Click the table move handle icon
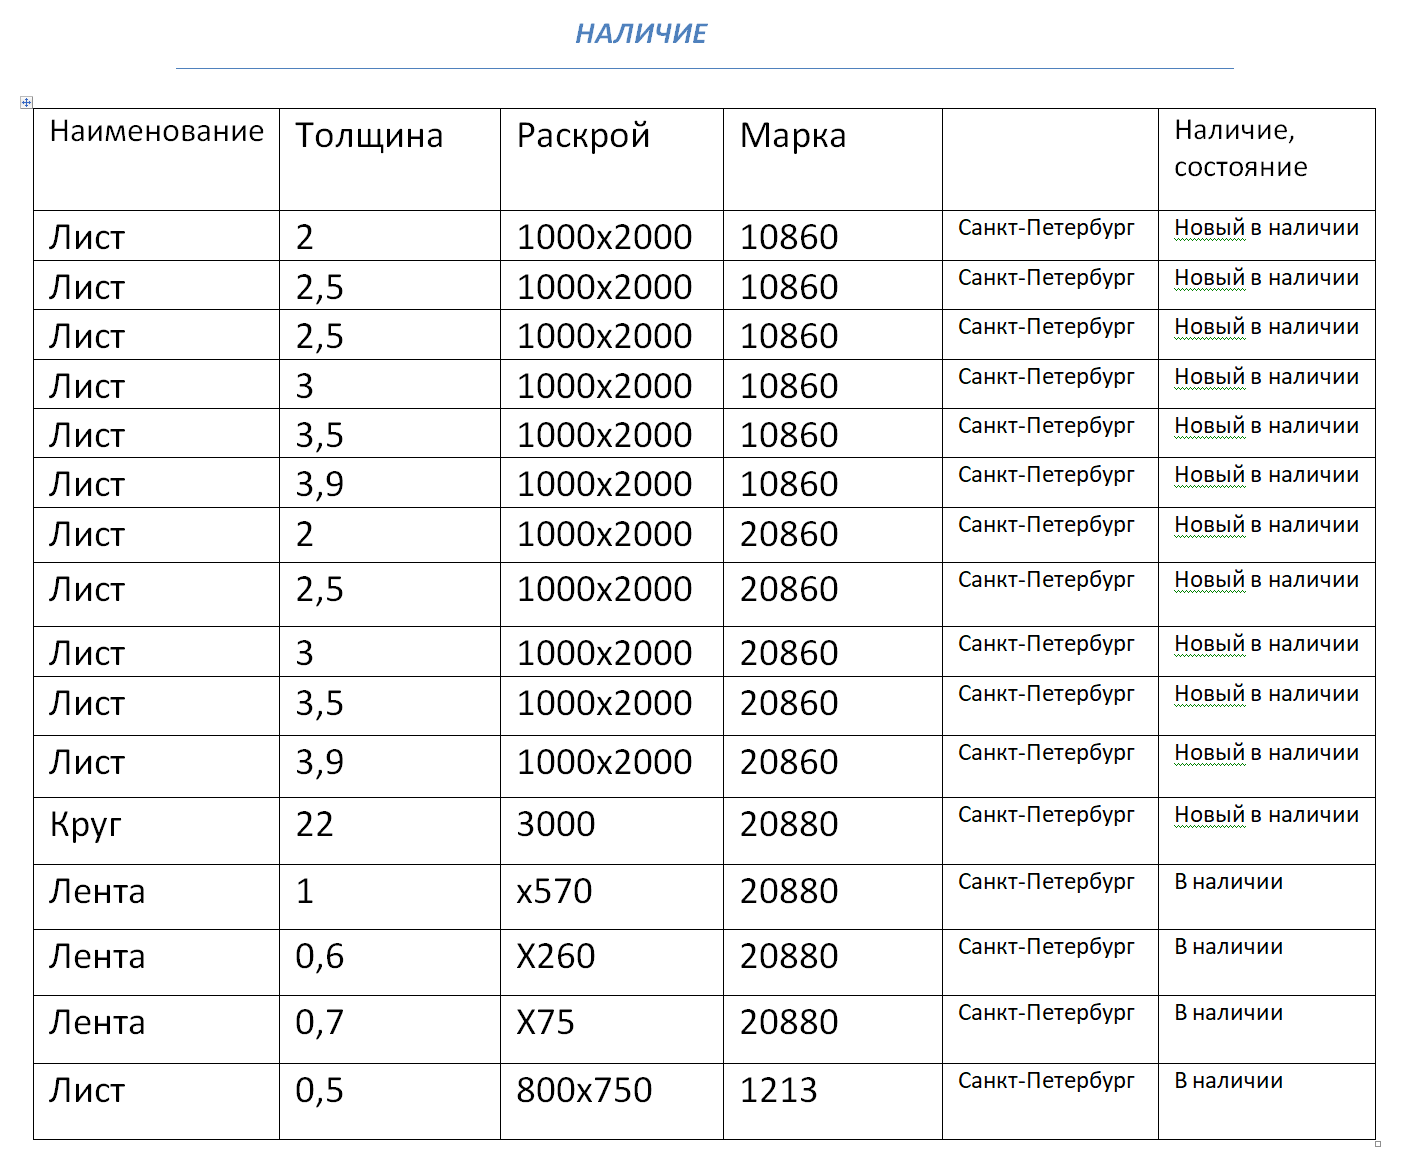This screenshot has height=1165, width=1411. [26, 102]
